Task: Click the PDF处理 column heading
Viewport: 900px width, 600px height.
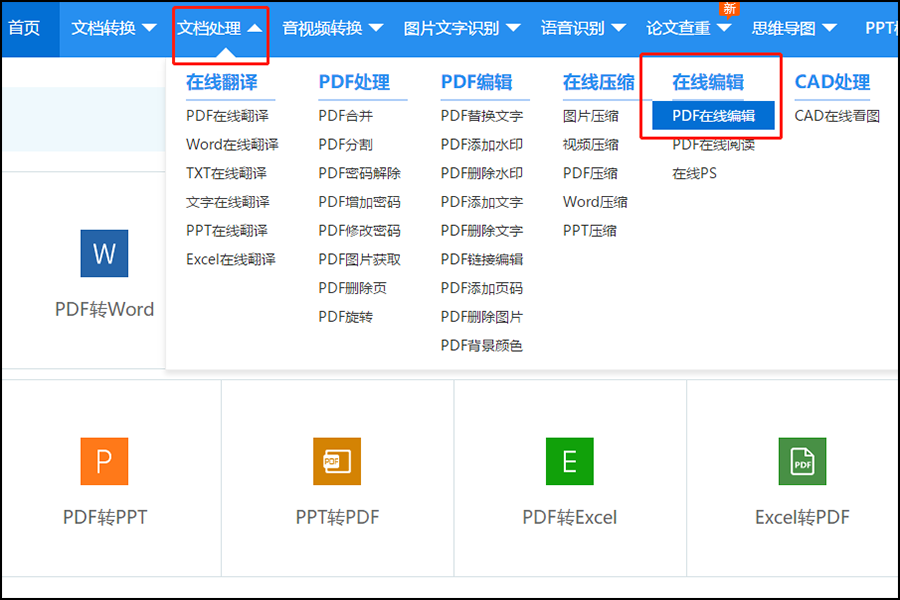Action: [354, 82]
